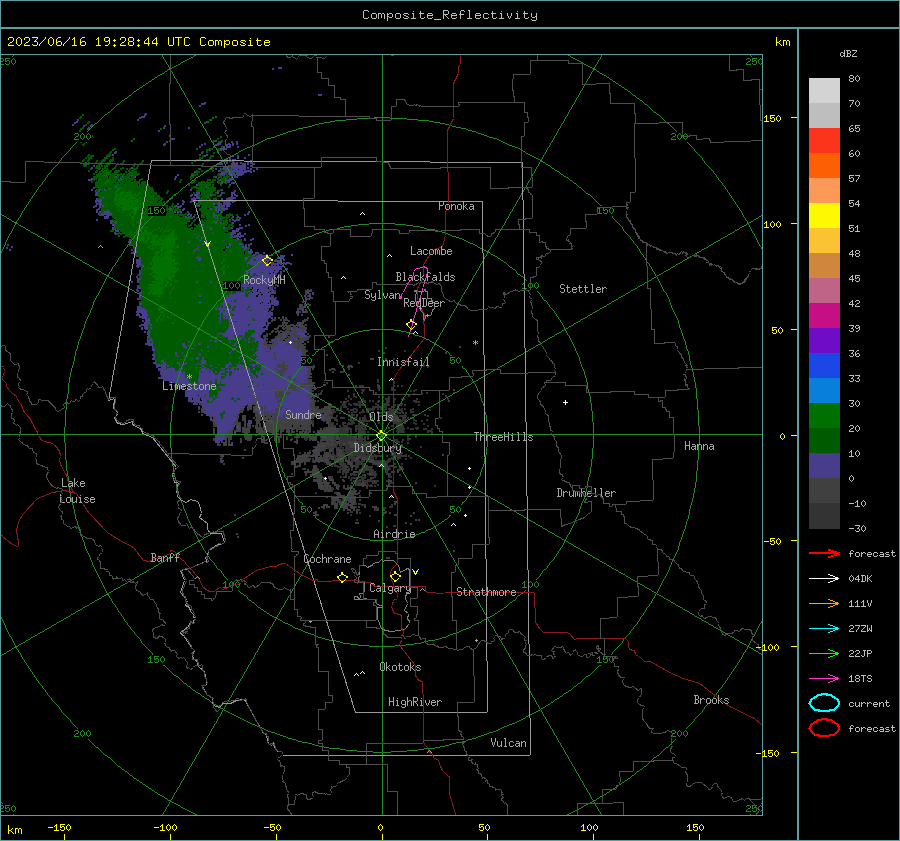The height and width of the screenshot is (841, 900).
Task: Click the Vulcan city label
Action: click(508, 743)
